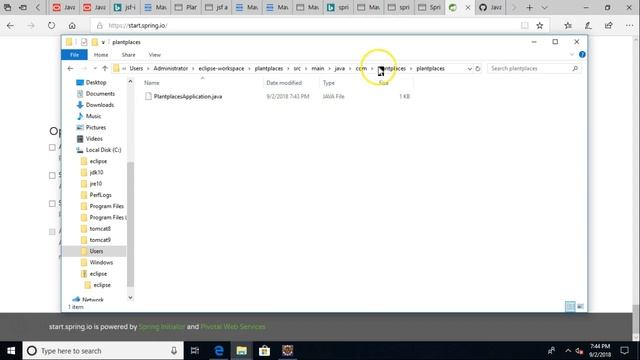Tick the fourth checkbox on the Spring page
The width and height of the screenshot is (640, 360).
coord(52,231)
